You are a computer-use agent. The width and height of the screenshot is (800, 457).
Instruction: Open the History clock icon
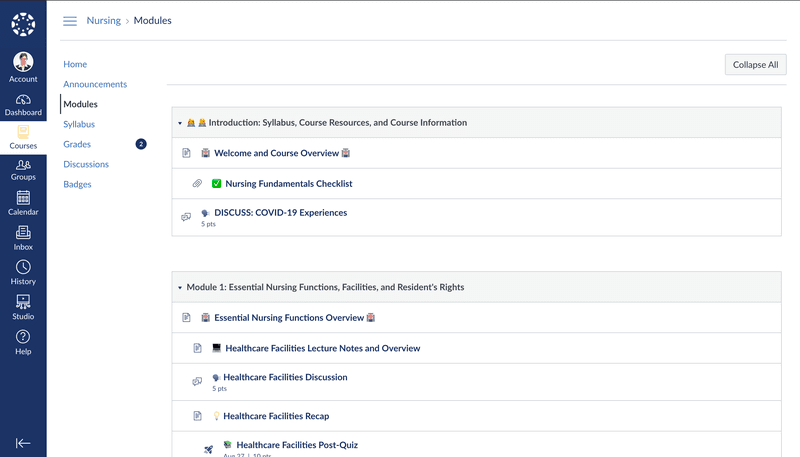pyautogui.click(x=23, y=267)
